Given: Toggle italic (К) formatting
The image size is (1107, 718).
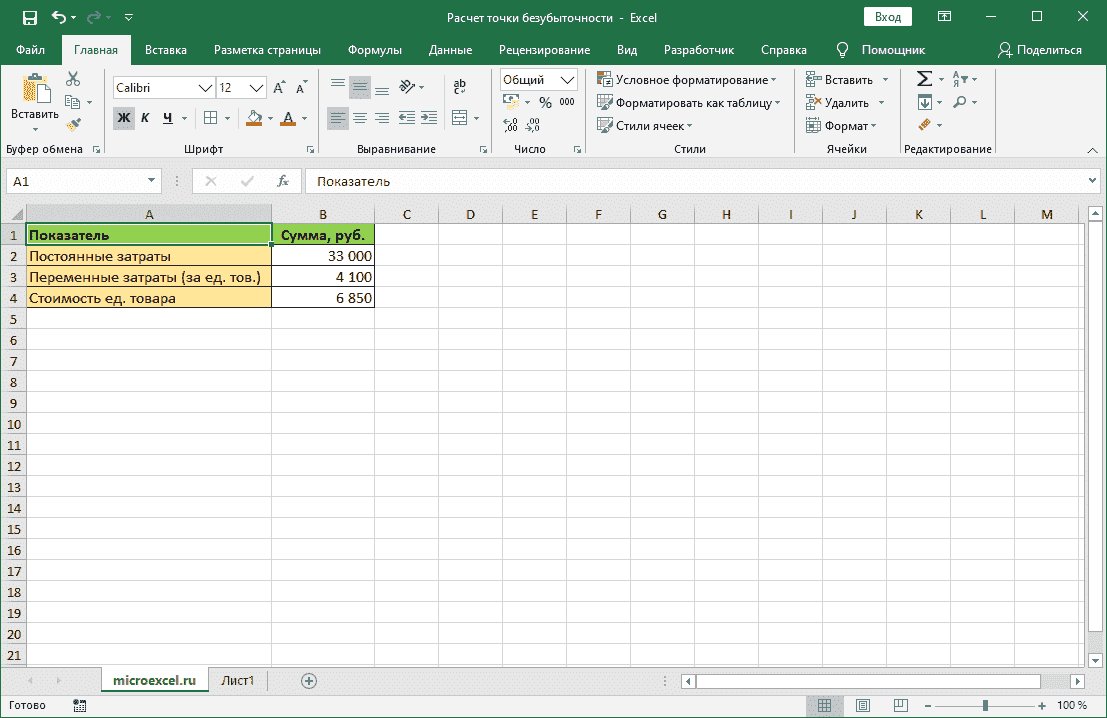Looking at the screenshot, I should pyautogui.click(x=145, y=118).
